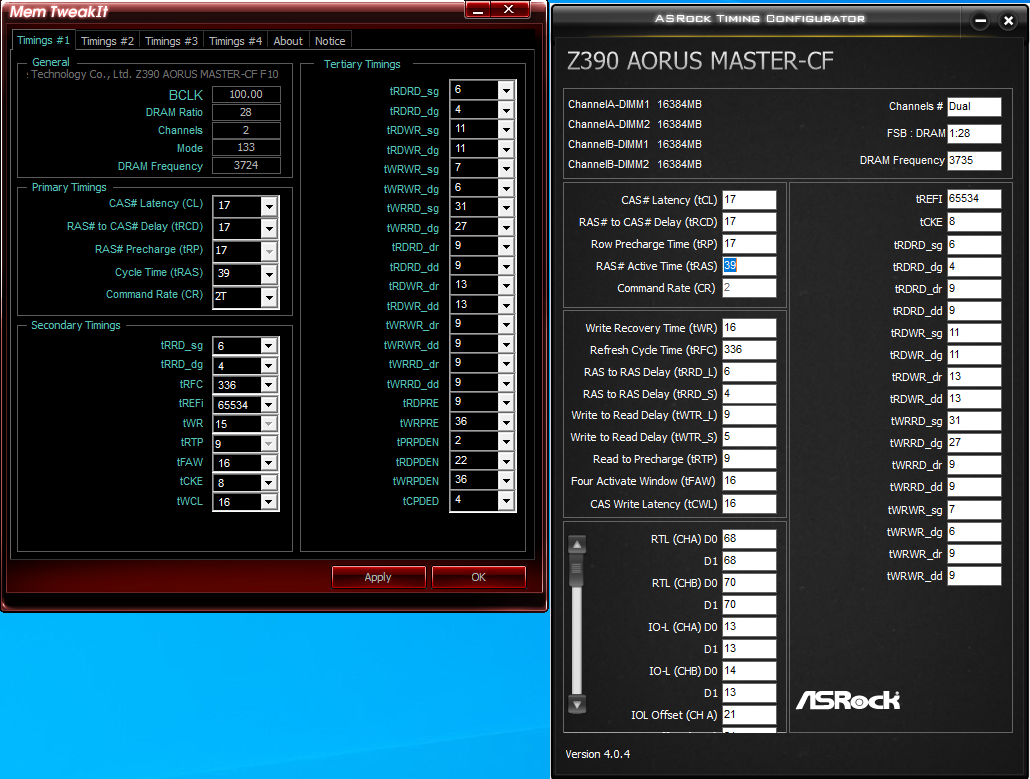
Task: Minimize the Mem TweakIt window
Action: pos(478,9)
